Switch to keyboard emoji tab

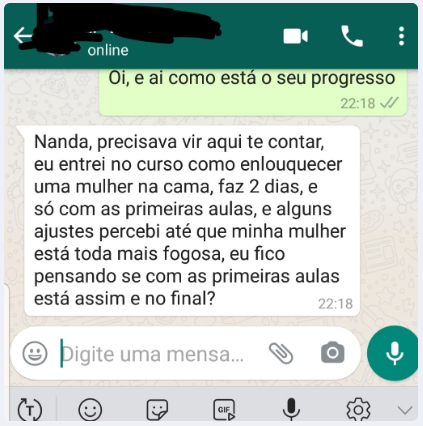(90, 409)
